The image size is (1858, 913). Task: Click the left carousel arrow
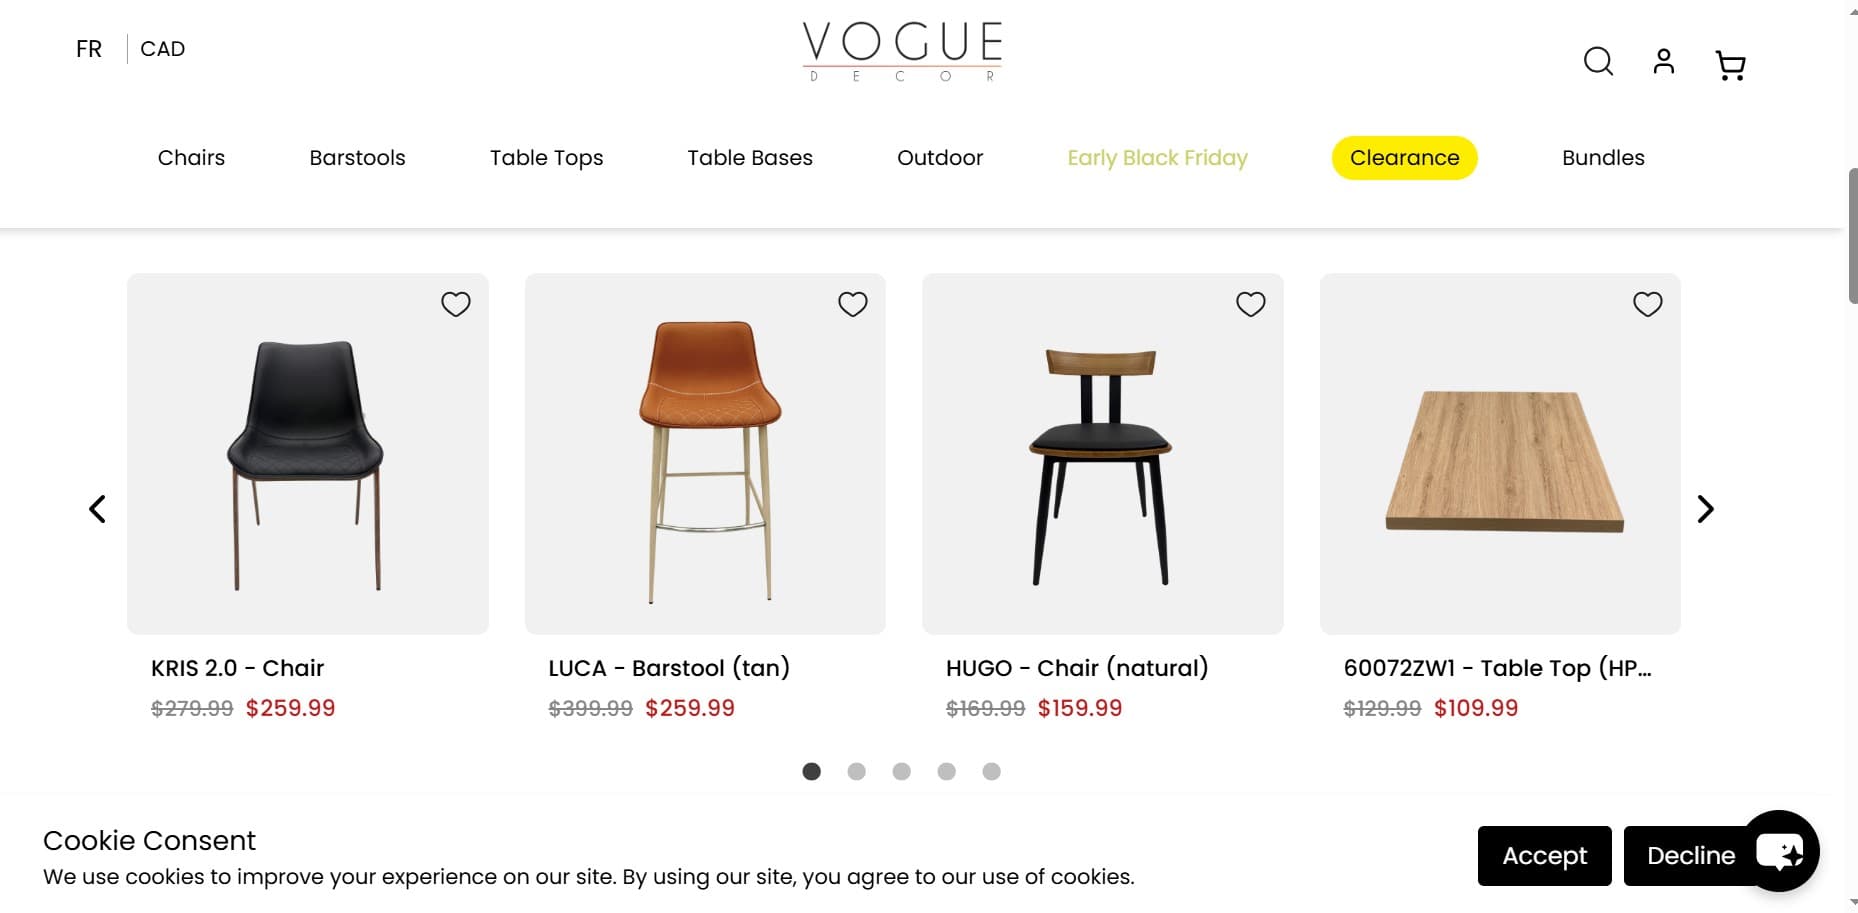(97, 509)
